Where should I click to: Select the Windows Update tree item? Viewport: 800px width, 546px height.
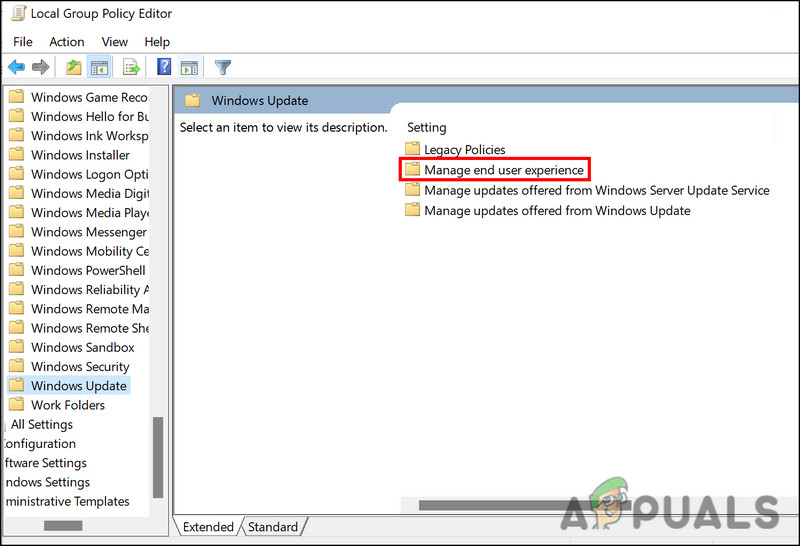pos(79,386)
